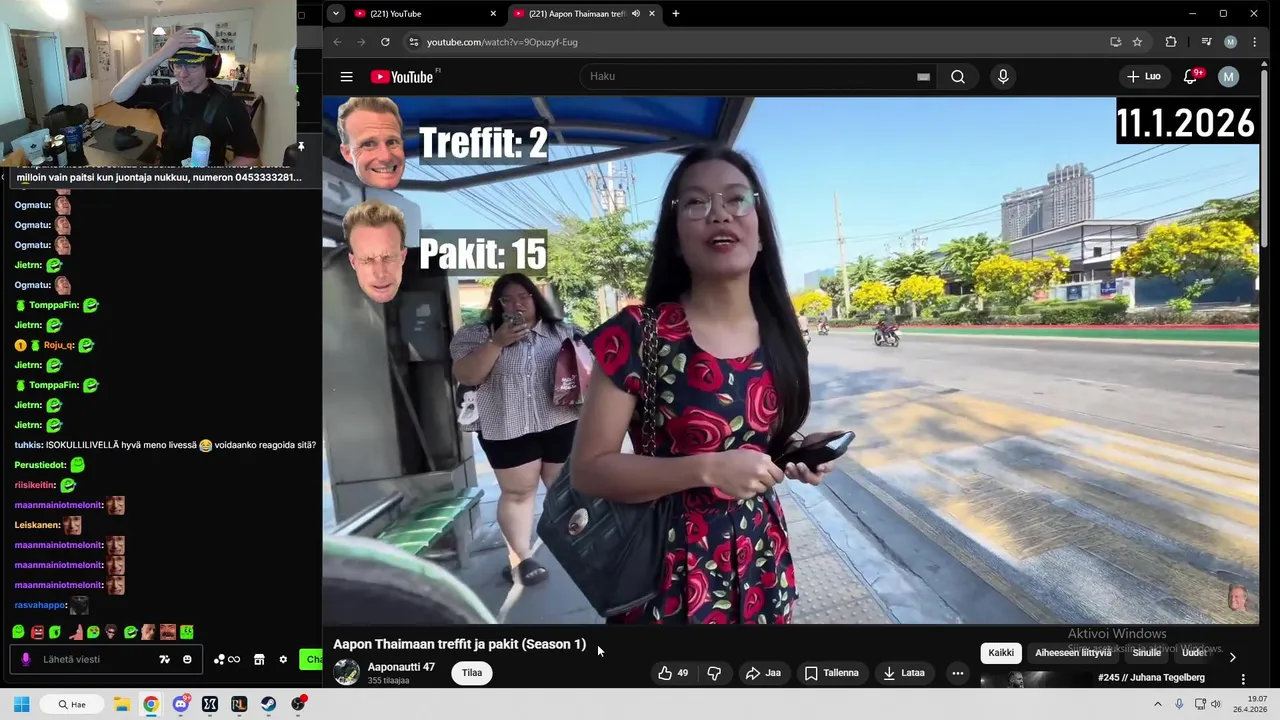This screenshot has height=720, width=1280.
Task: Select the Uudet filter chip
Action: tap(1194, 653)
